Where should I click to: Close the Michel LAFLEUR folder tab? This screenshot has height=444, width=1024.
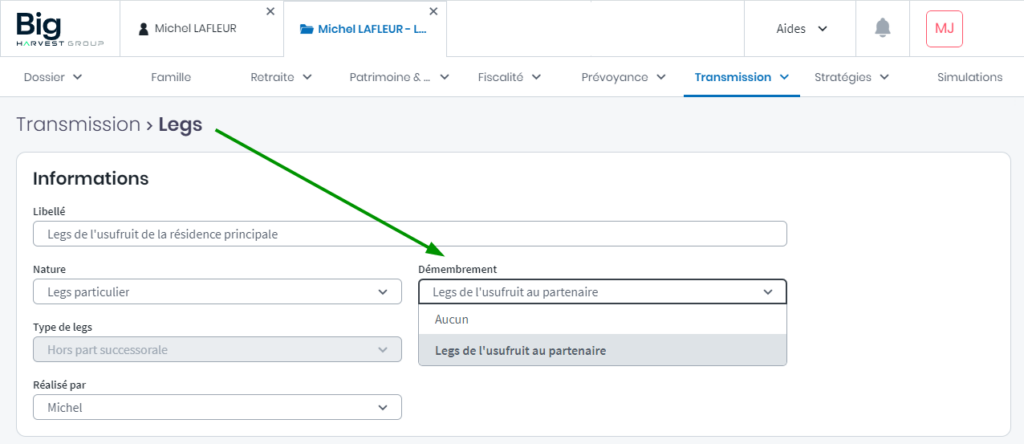click(x=433, y=11)
